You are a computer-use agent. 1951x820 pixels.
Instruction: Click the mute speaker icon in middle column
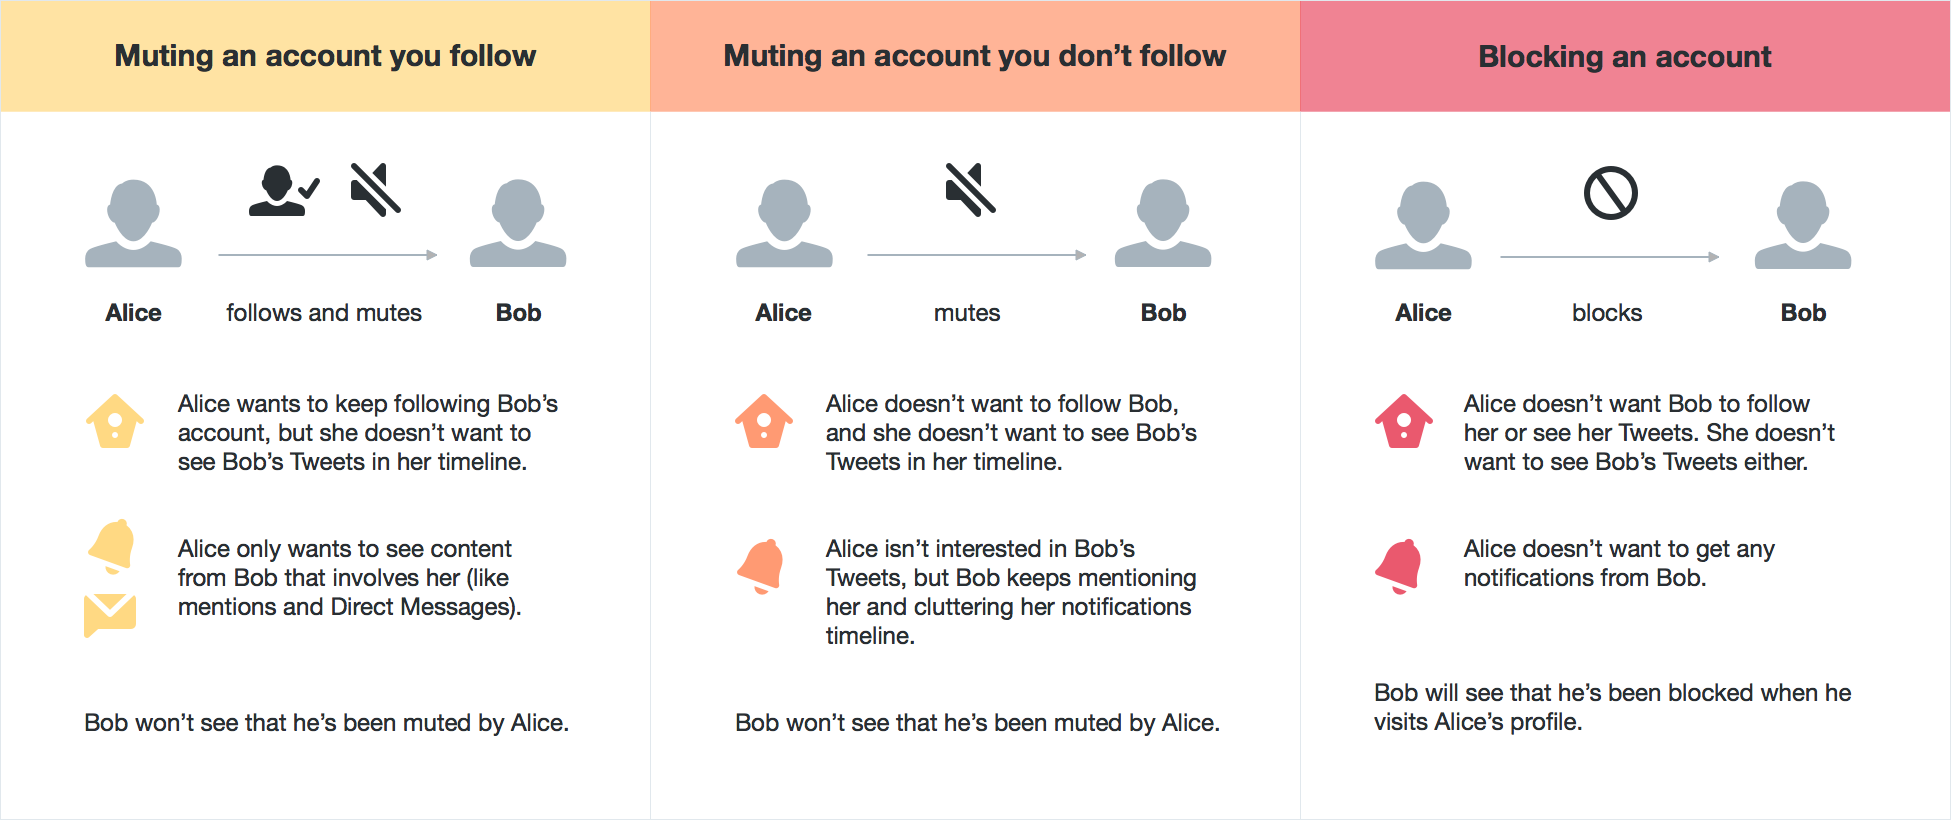click(x=971, y=189)
